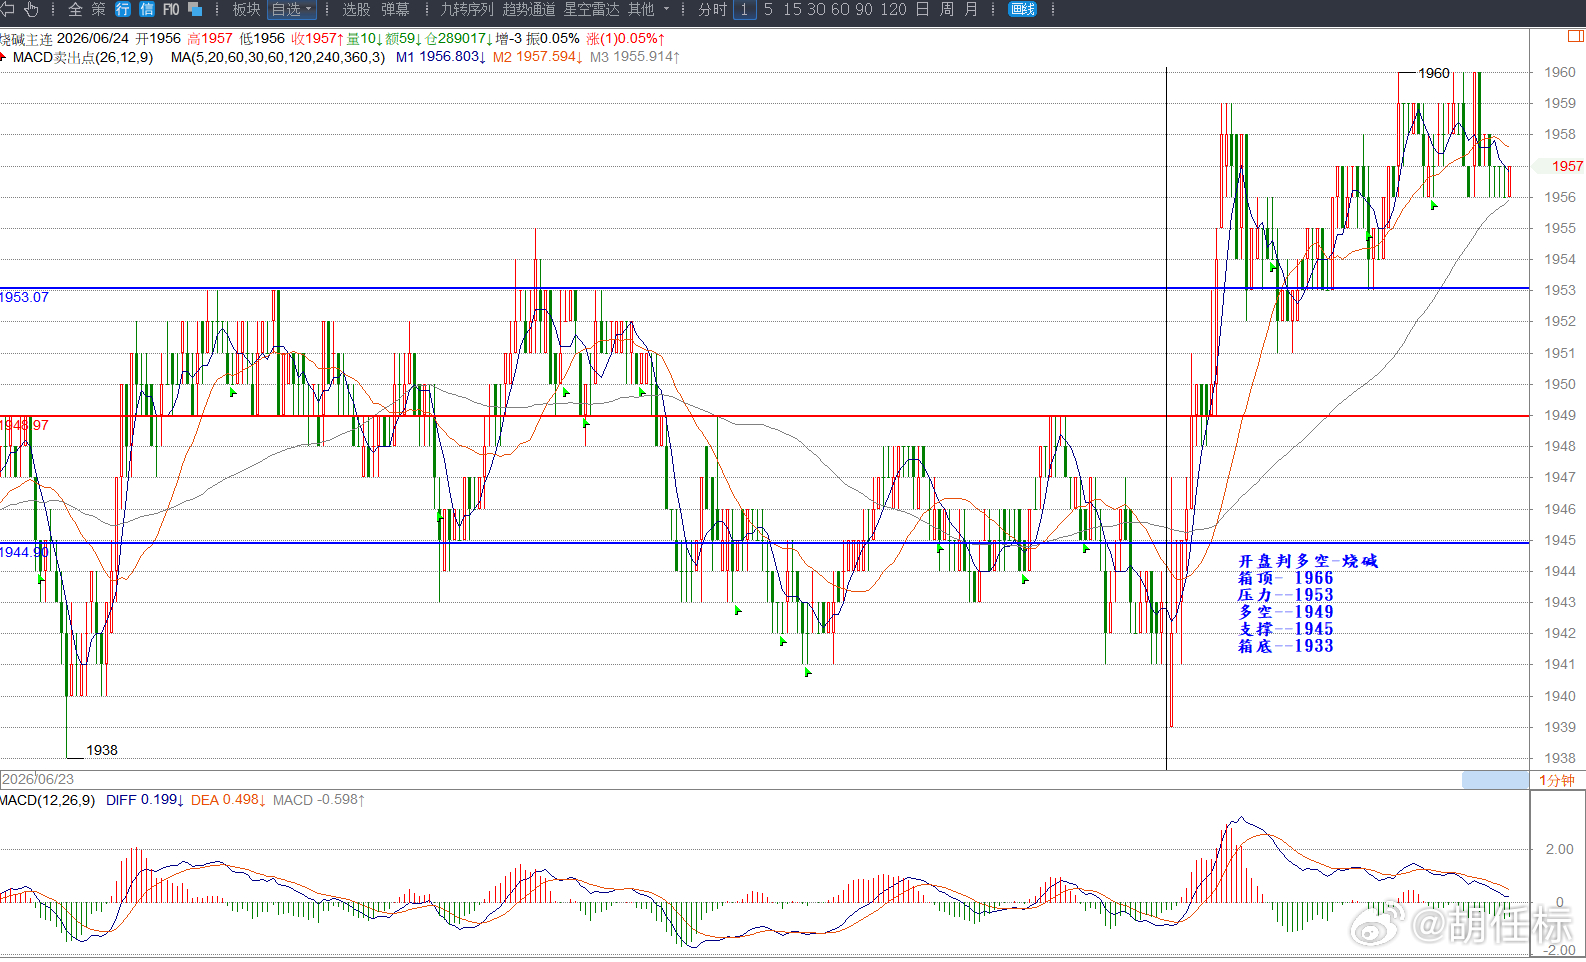Click the DIFF 0.199 value

click(144, 800)
